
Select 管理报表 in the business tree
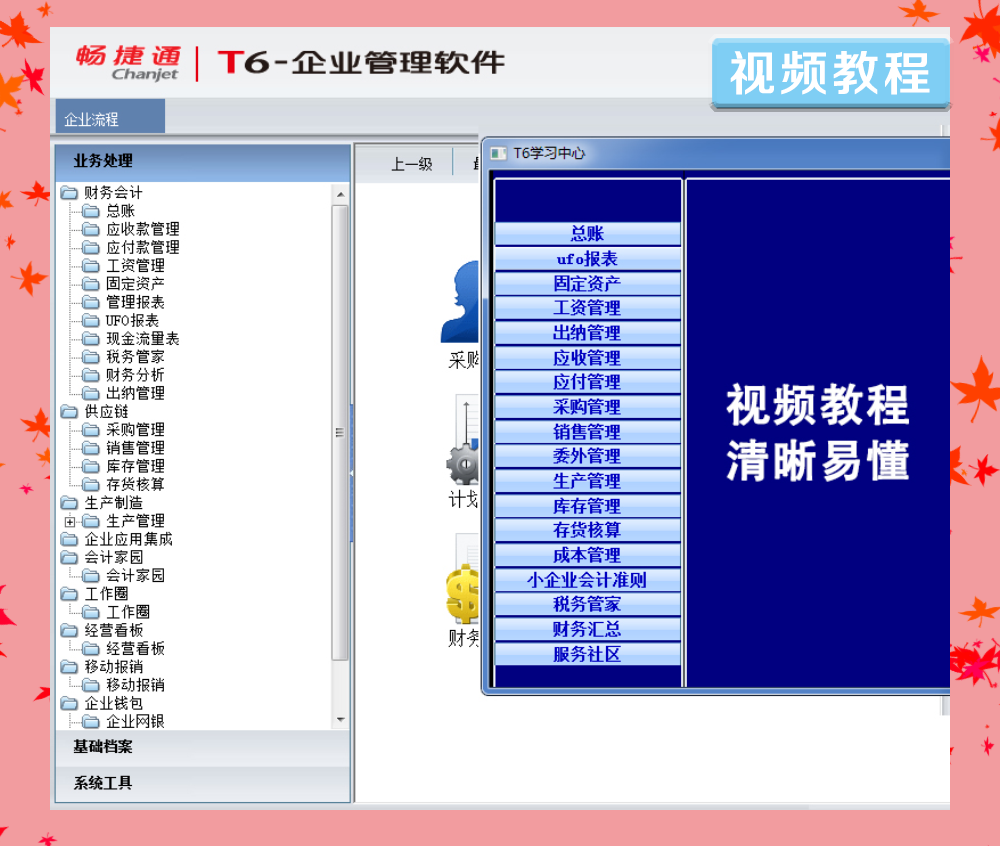[135, 302]
